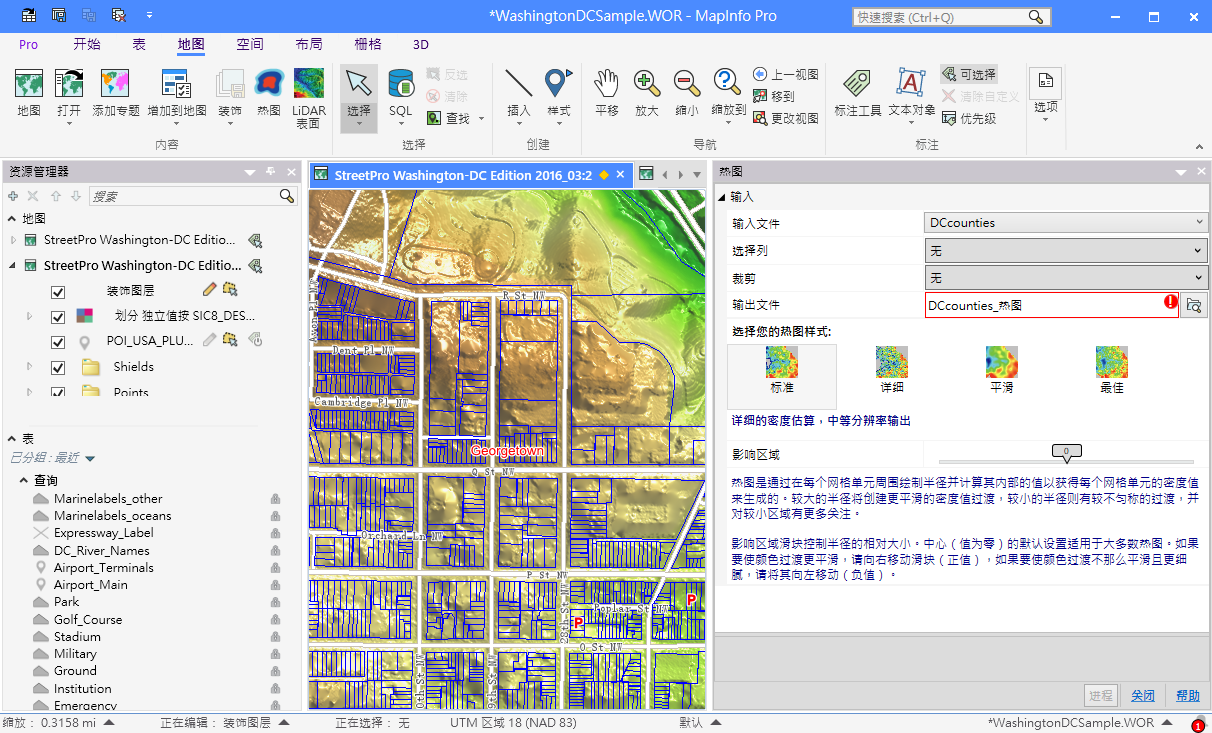Collapse the 输入 section in 热图 panel
This screenshot has width=1212, height=733.
[x=722, y=197]
